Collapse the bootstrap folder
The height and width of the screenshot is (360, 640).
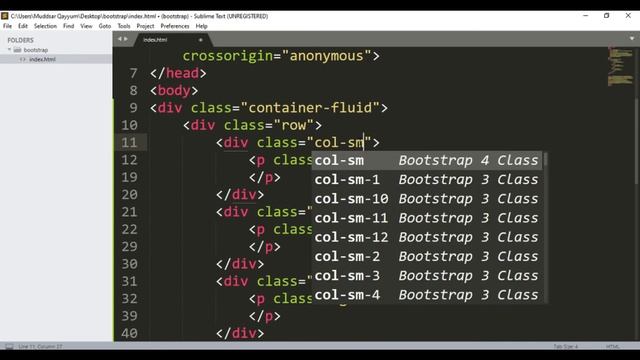(x=9, y=50)
